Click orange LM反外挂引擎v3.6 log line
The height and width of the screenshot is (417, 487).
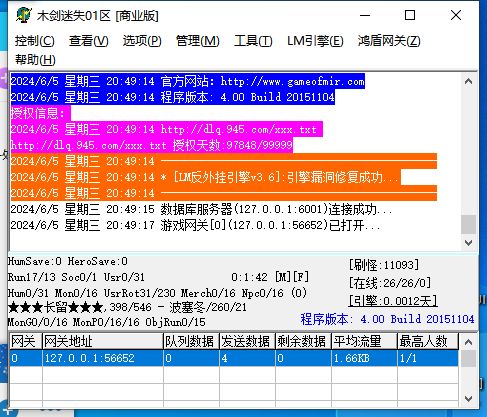click(205, 177)
